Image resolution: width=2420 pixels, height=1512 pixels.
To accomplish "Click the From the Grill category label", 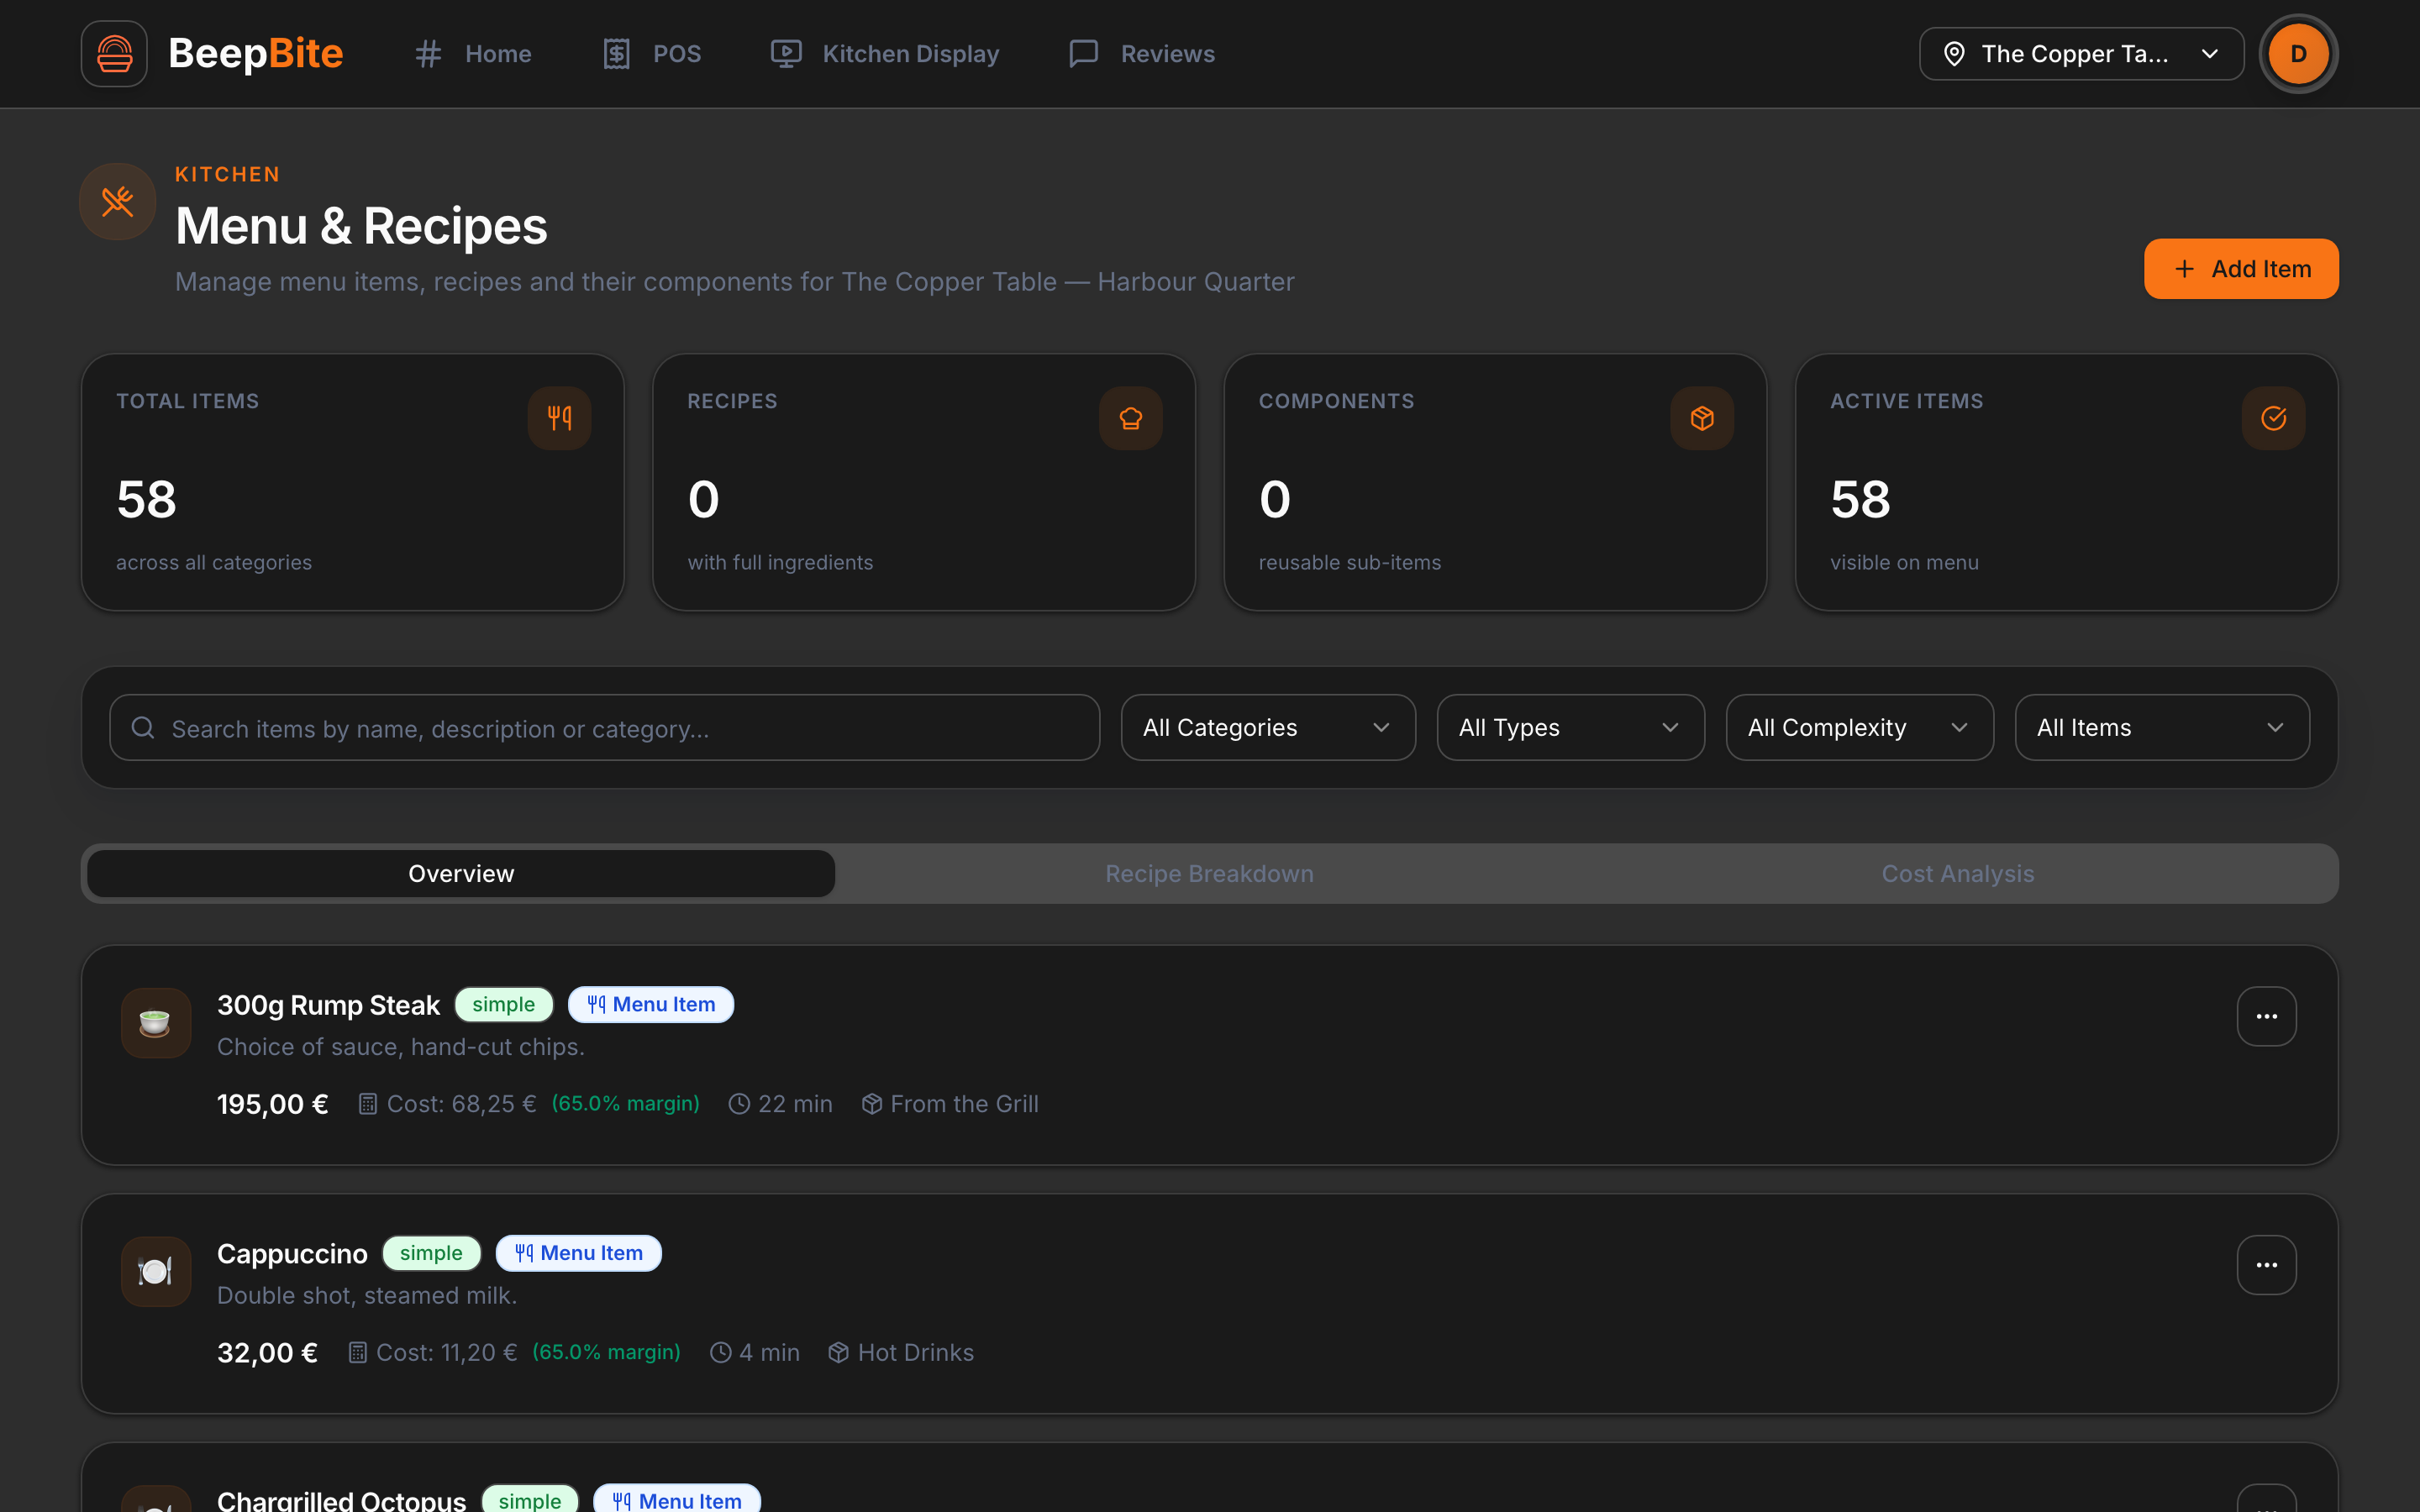I will tap(964, 1104).
